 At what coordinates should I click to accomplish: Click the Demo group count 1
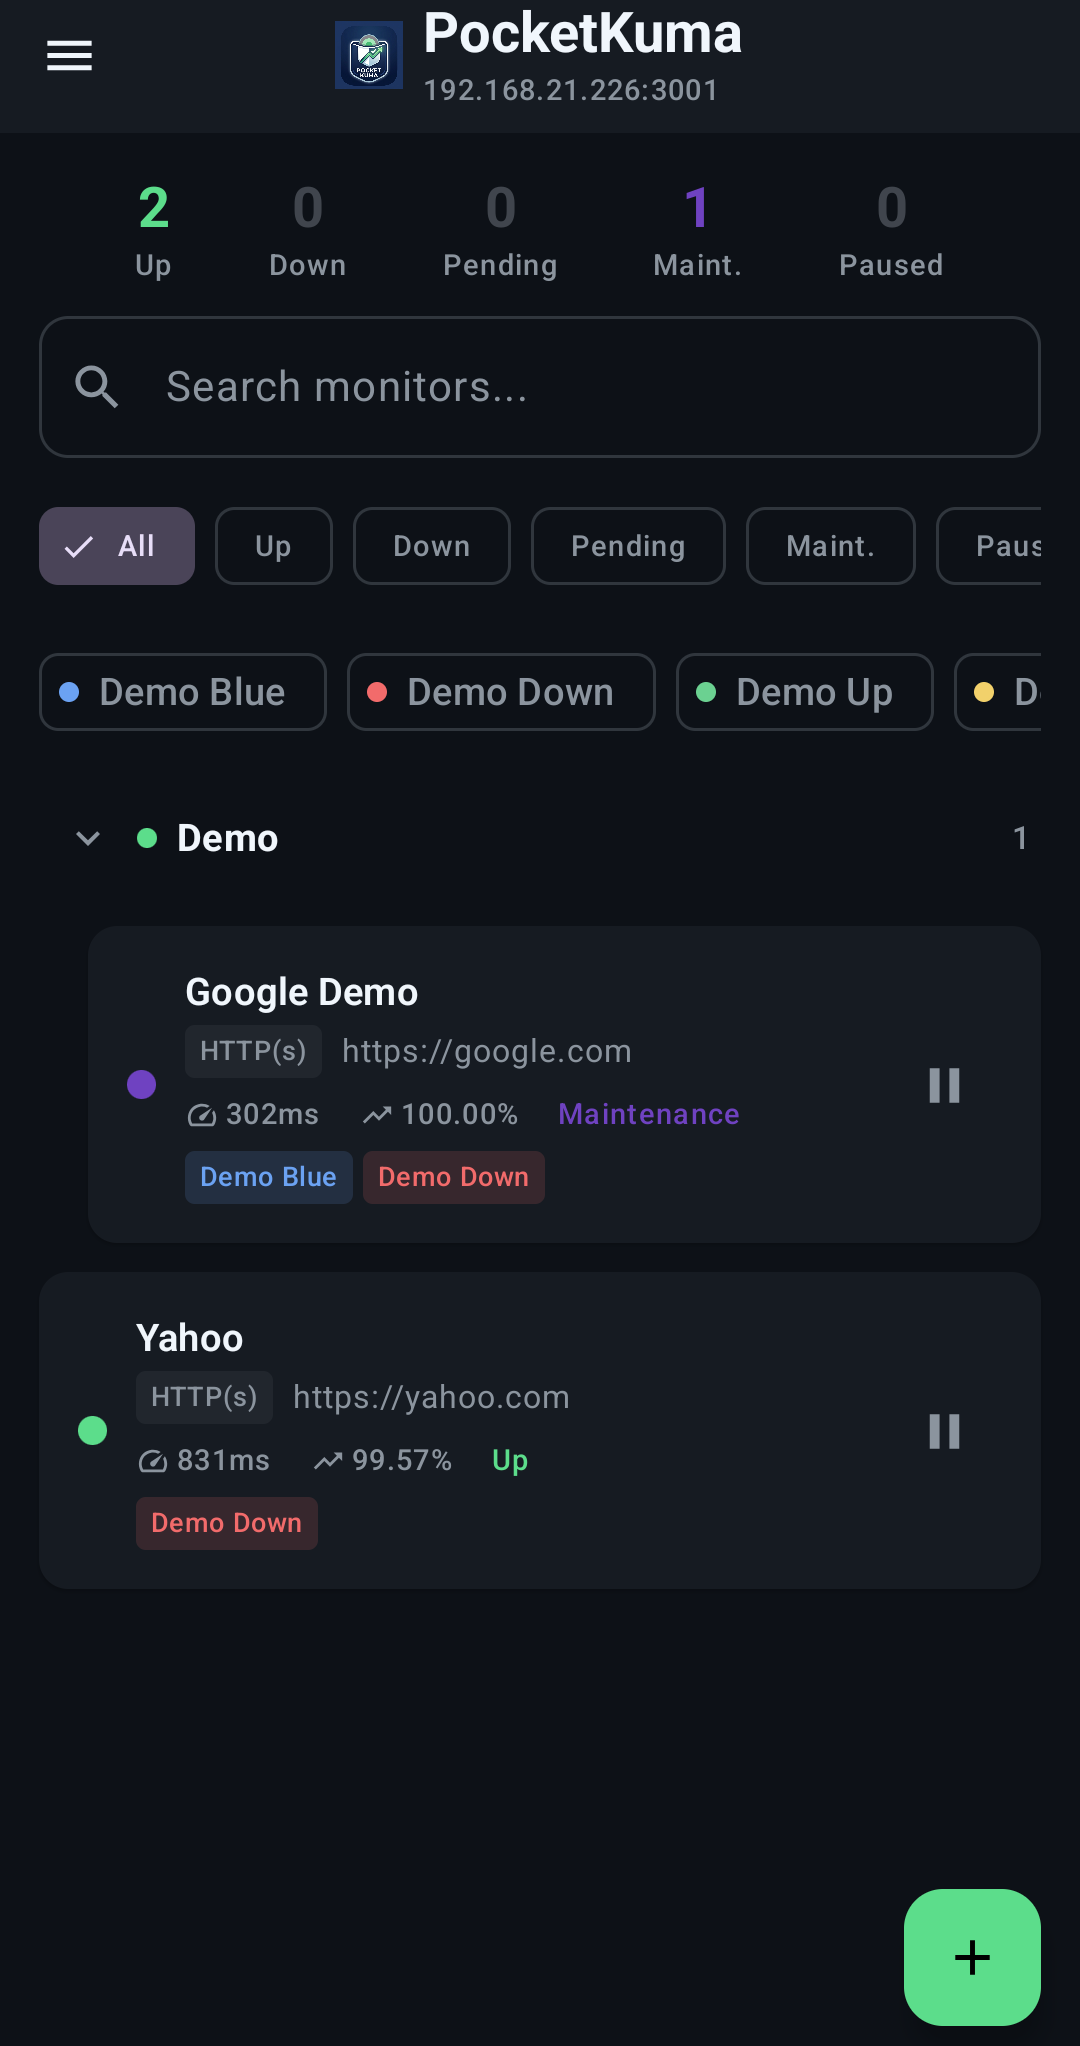(1020, 838)
